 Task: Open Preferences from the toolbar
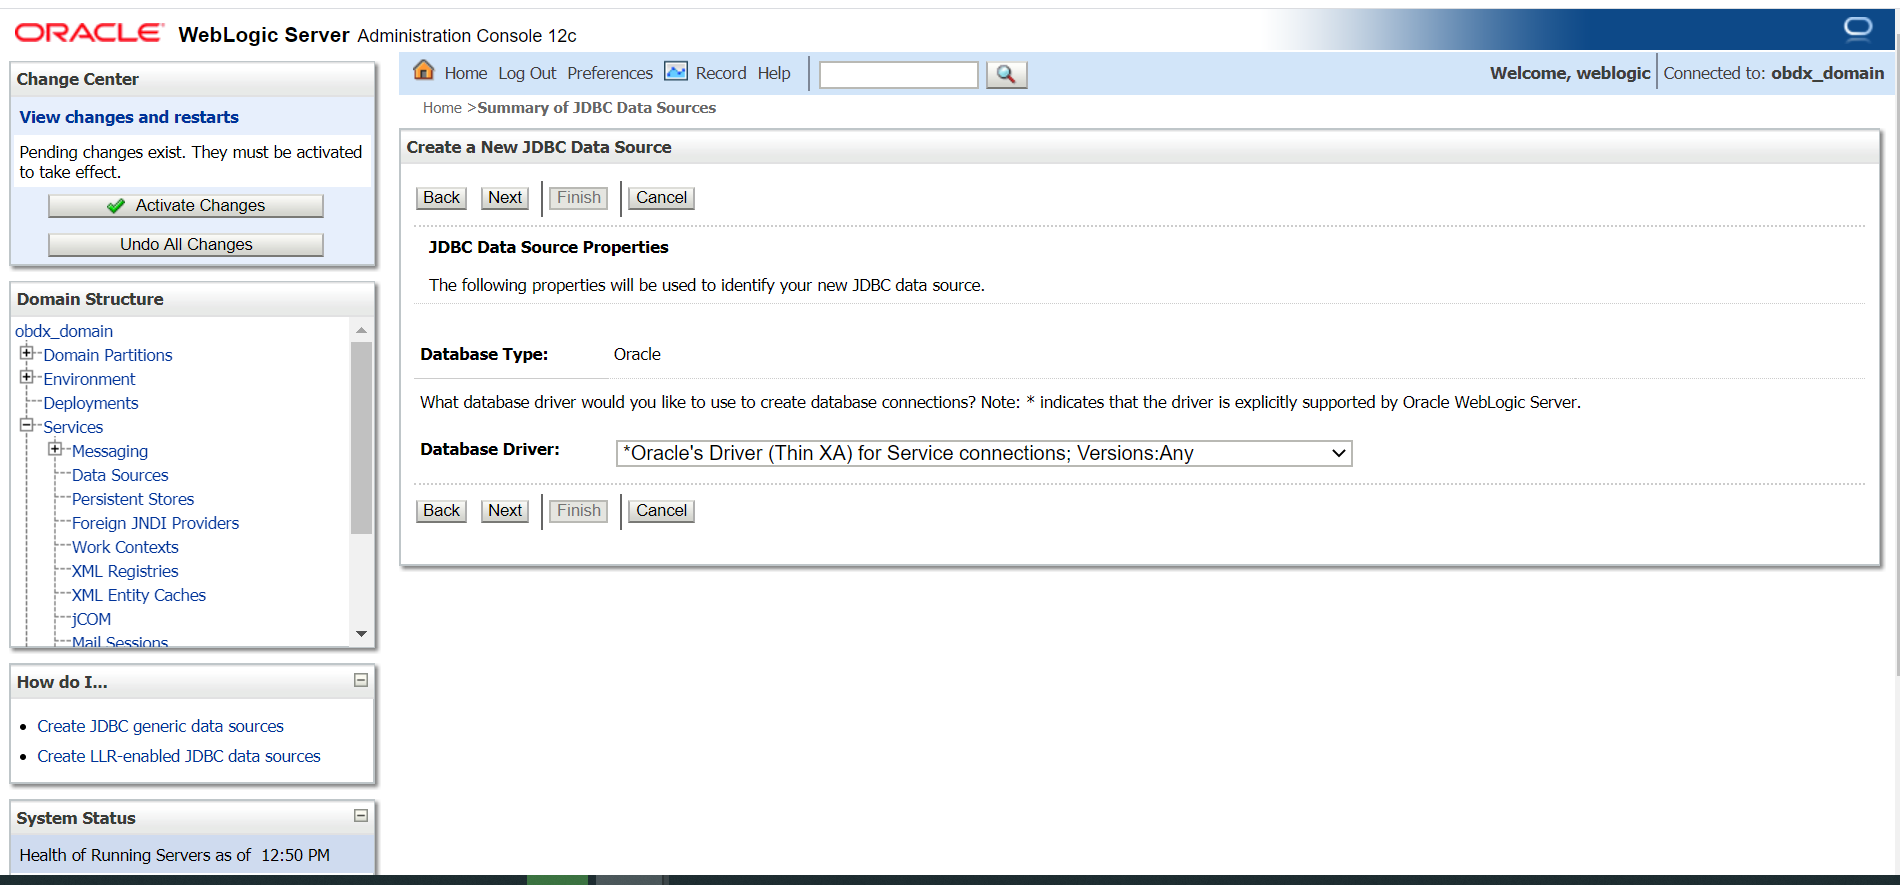(610, 73)
